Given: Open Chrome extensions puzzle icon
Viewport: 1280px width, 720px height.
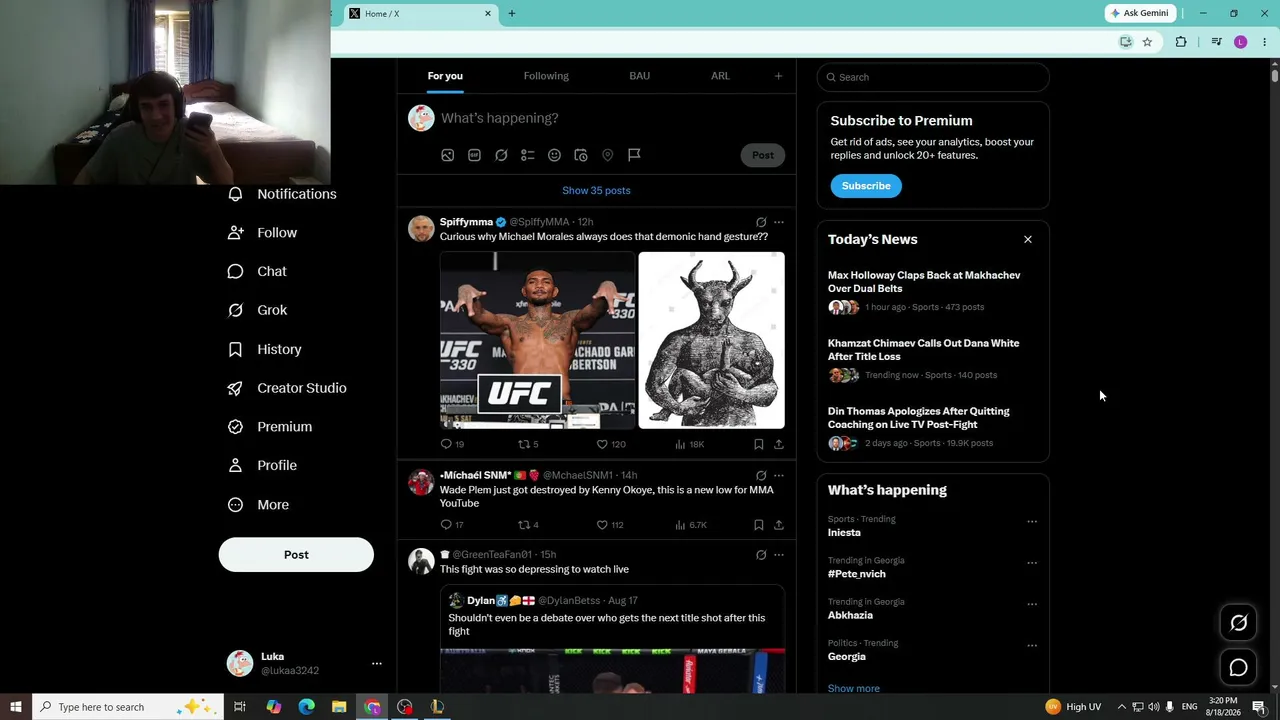Looking at the screenshot, I should click(1181, 42).
